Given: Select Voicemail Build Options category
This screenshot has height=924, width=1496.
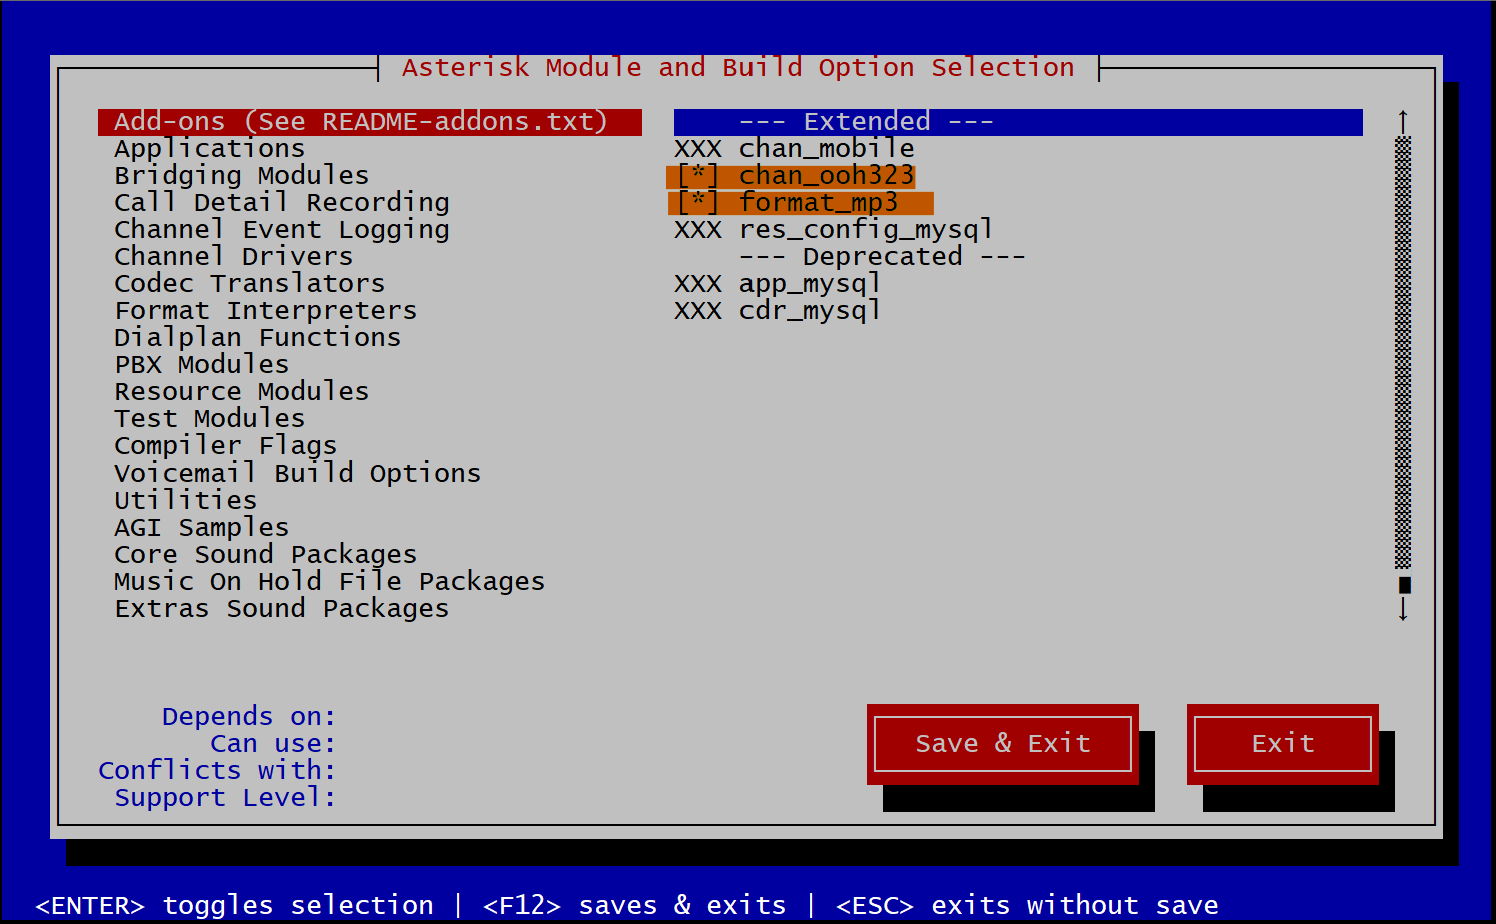Looking at the screenshot, I should (x=297, y=472).
